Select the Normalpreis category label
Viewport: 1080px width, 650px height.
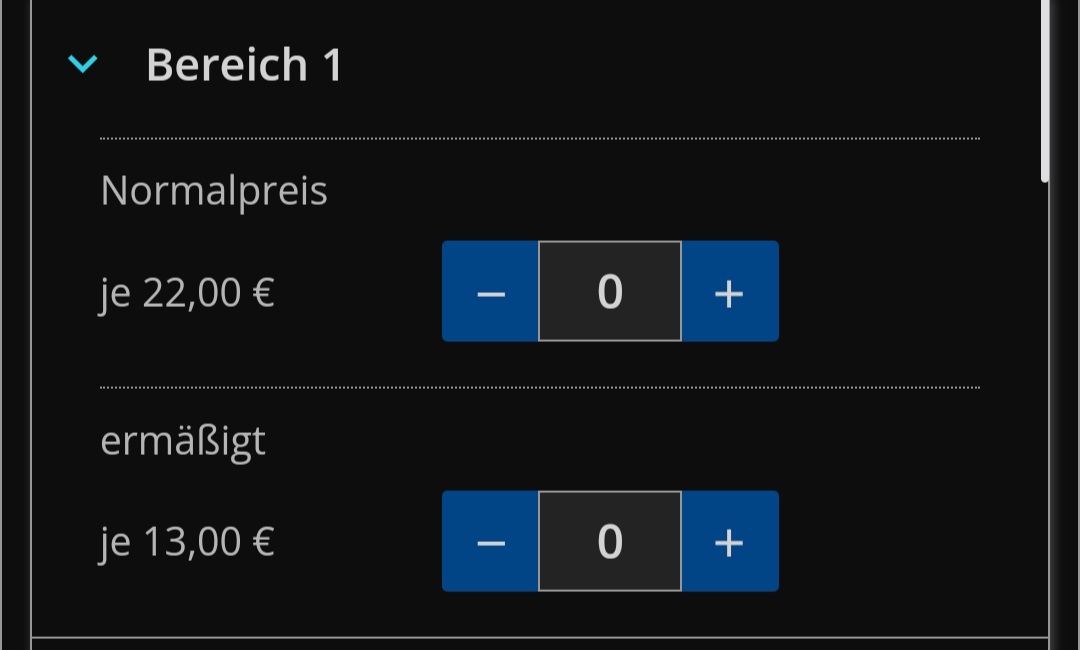[214, 190]
